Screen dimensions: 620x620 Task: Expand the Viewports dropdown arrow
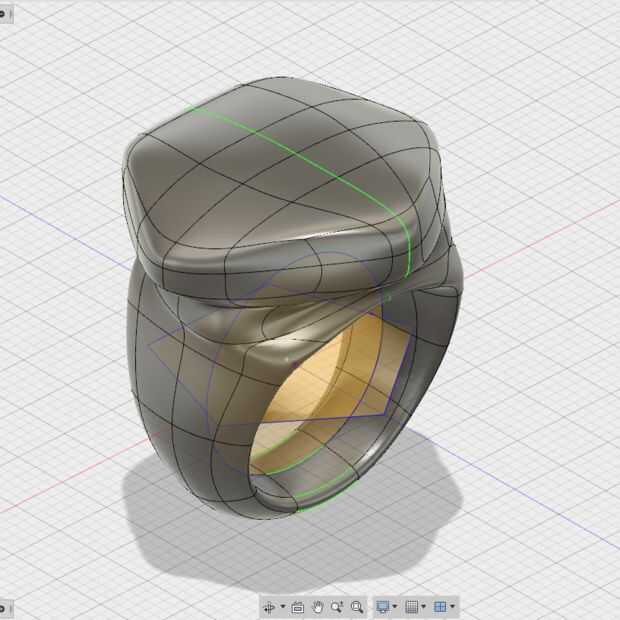coord(452,606)
